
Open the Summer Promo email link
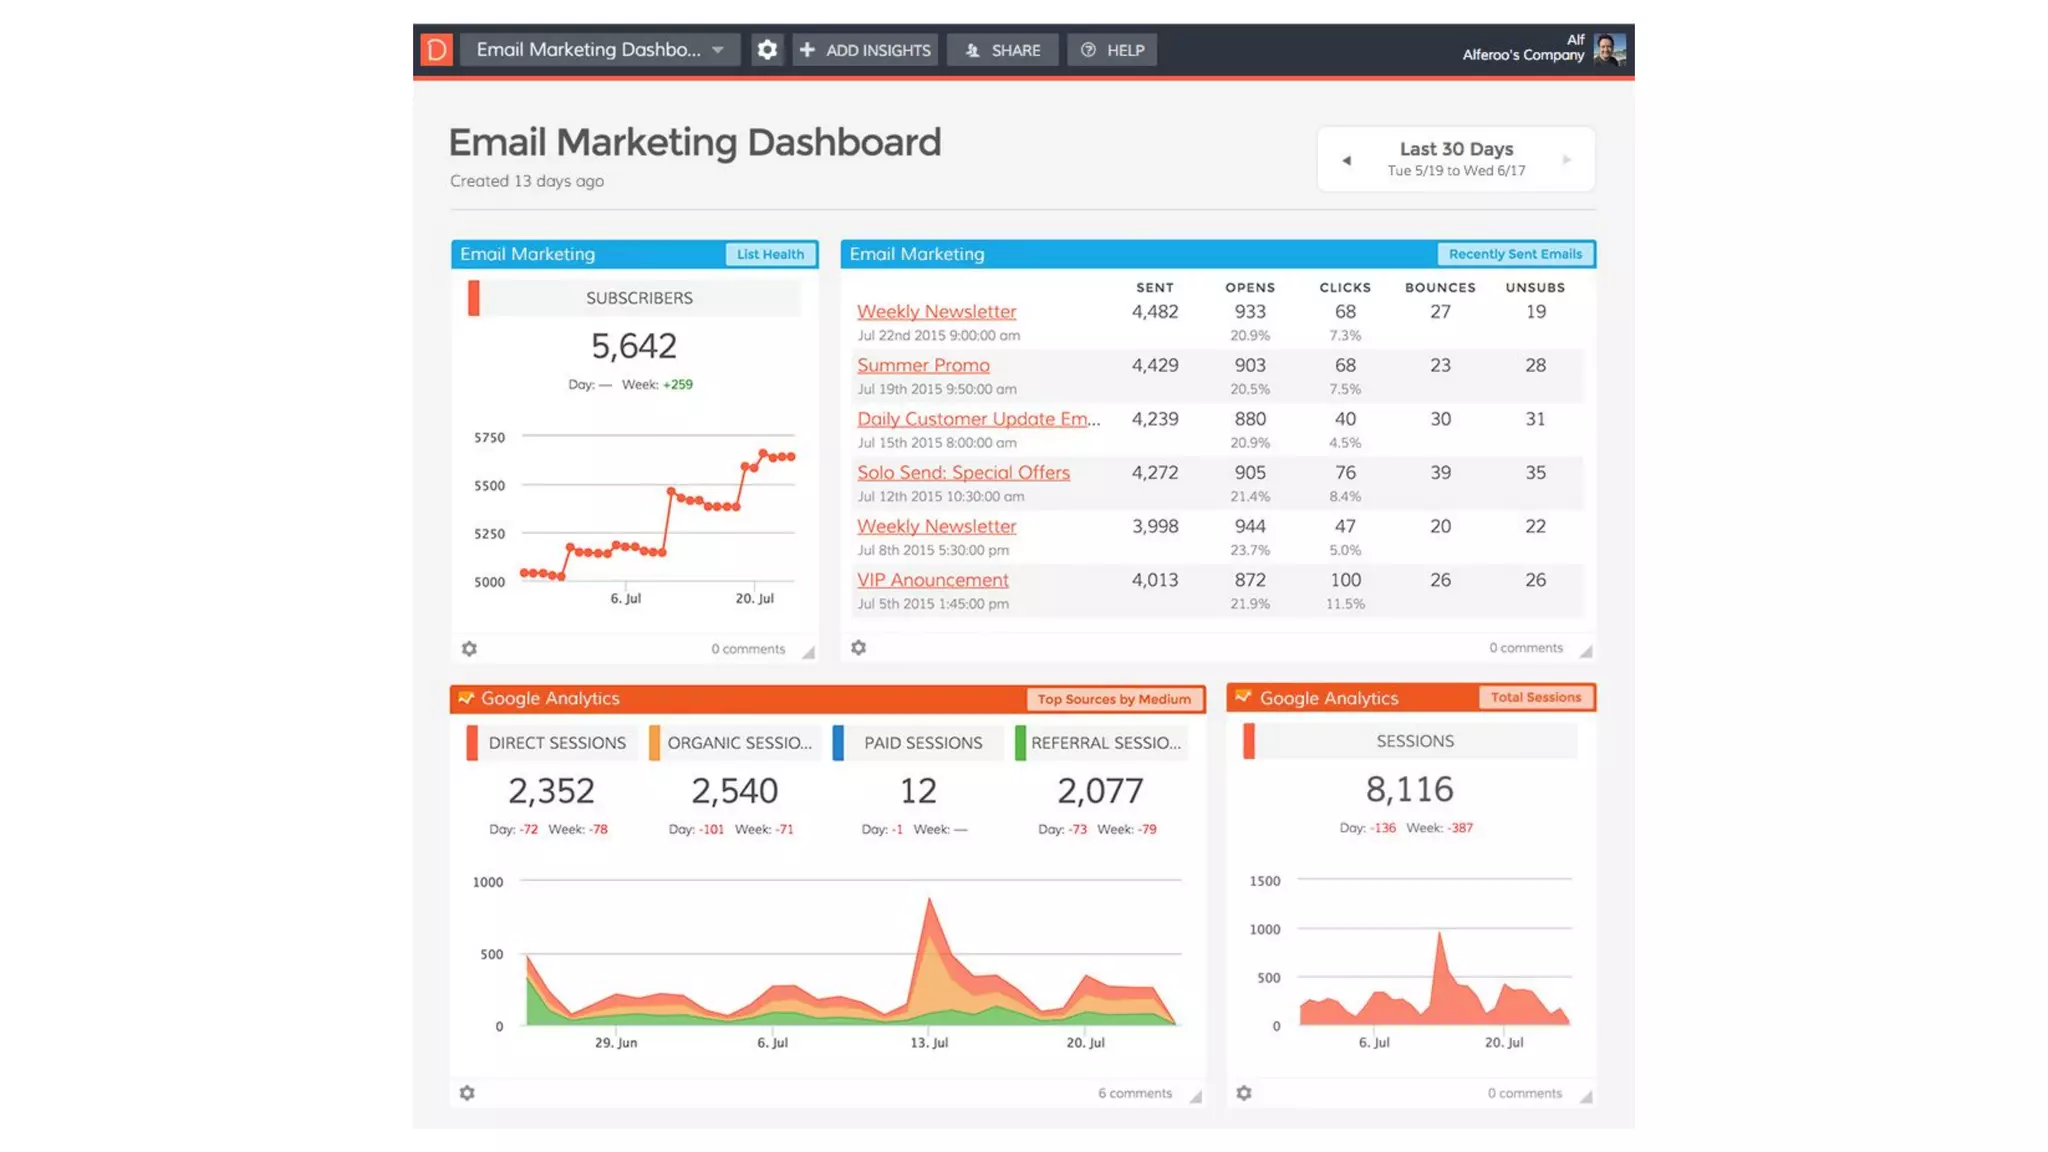(923, 365)
